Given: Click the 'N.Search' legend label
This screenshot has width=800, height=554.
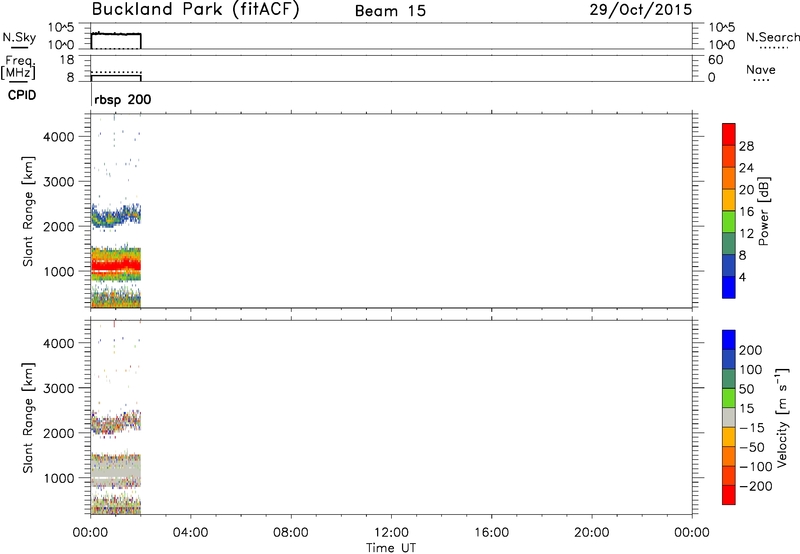Looking at the screenshot, I should click(x=772, y=37).
